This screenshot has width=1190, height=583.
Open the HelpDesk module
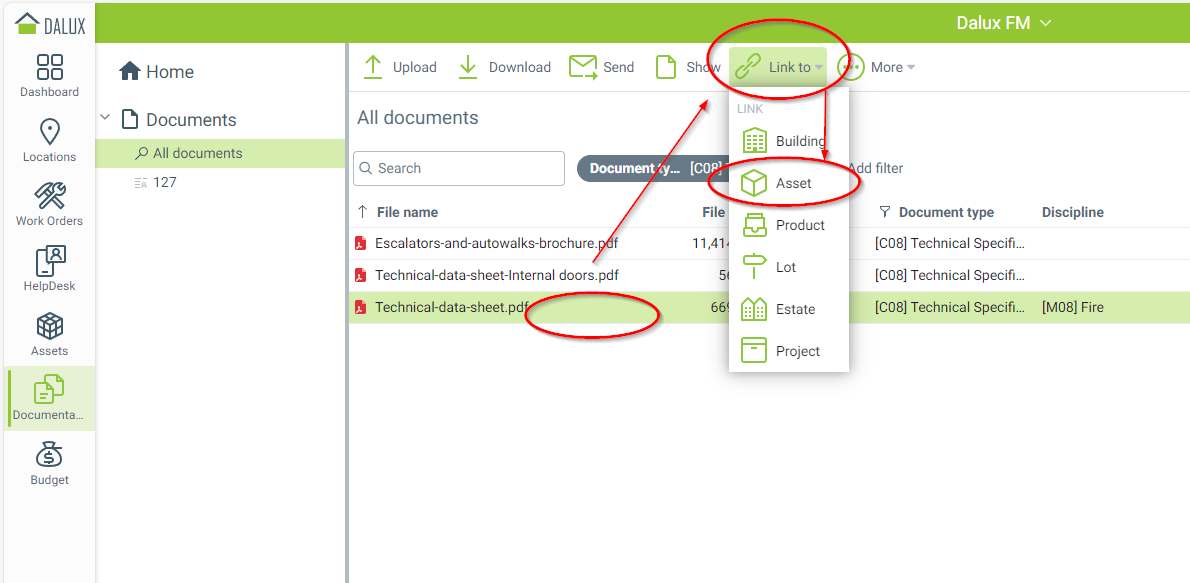tap(49, 269)
